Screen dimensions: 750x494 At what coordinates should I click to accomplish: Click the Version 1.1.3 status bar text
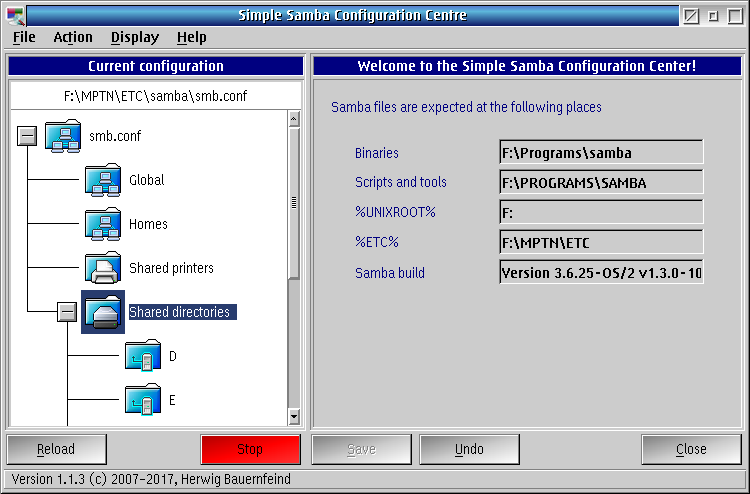151,479
